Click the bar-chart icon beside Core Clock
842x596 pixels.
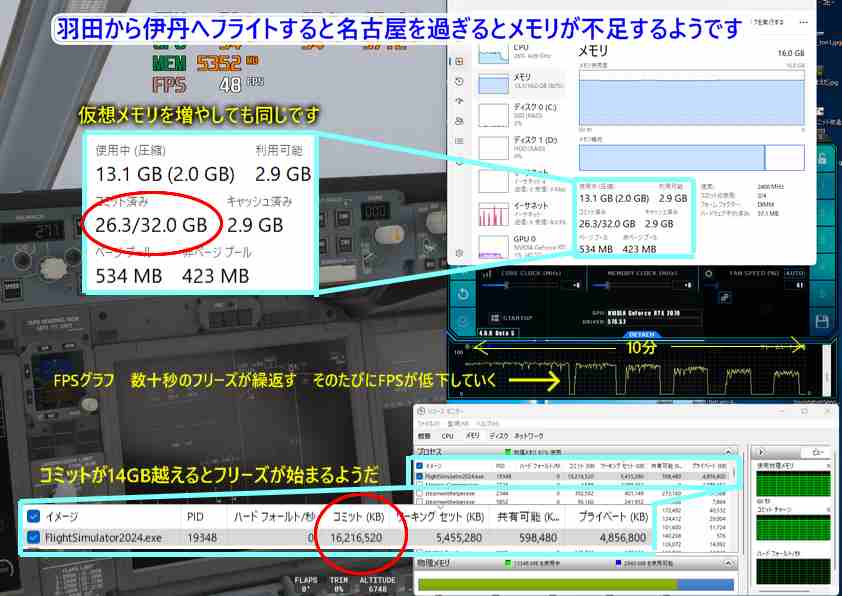tap(487, 274)
